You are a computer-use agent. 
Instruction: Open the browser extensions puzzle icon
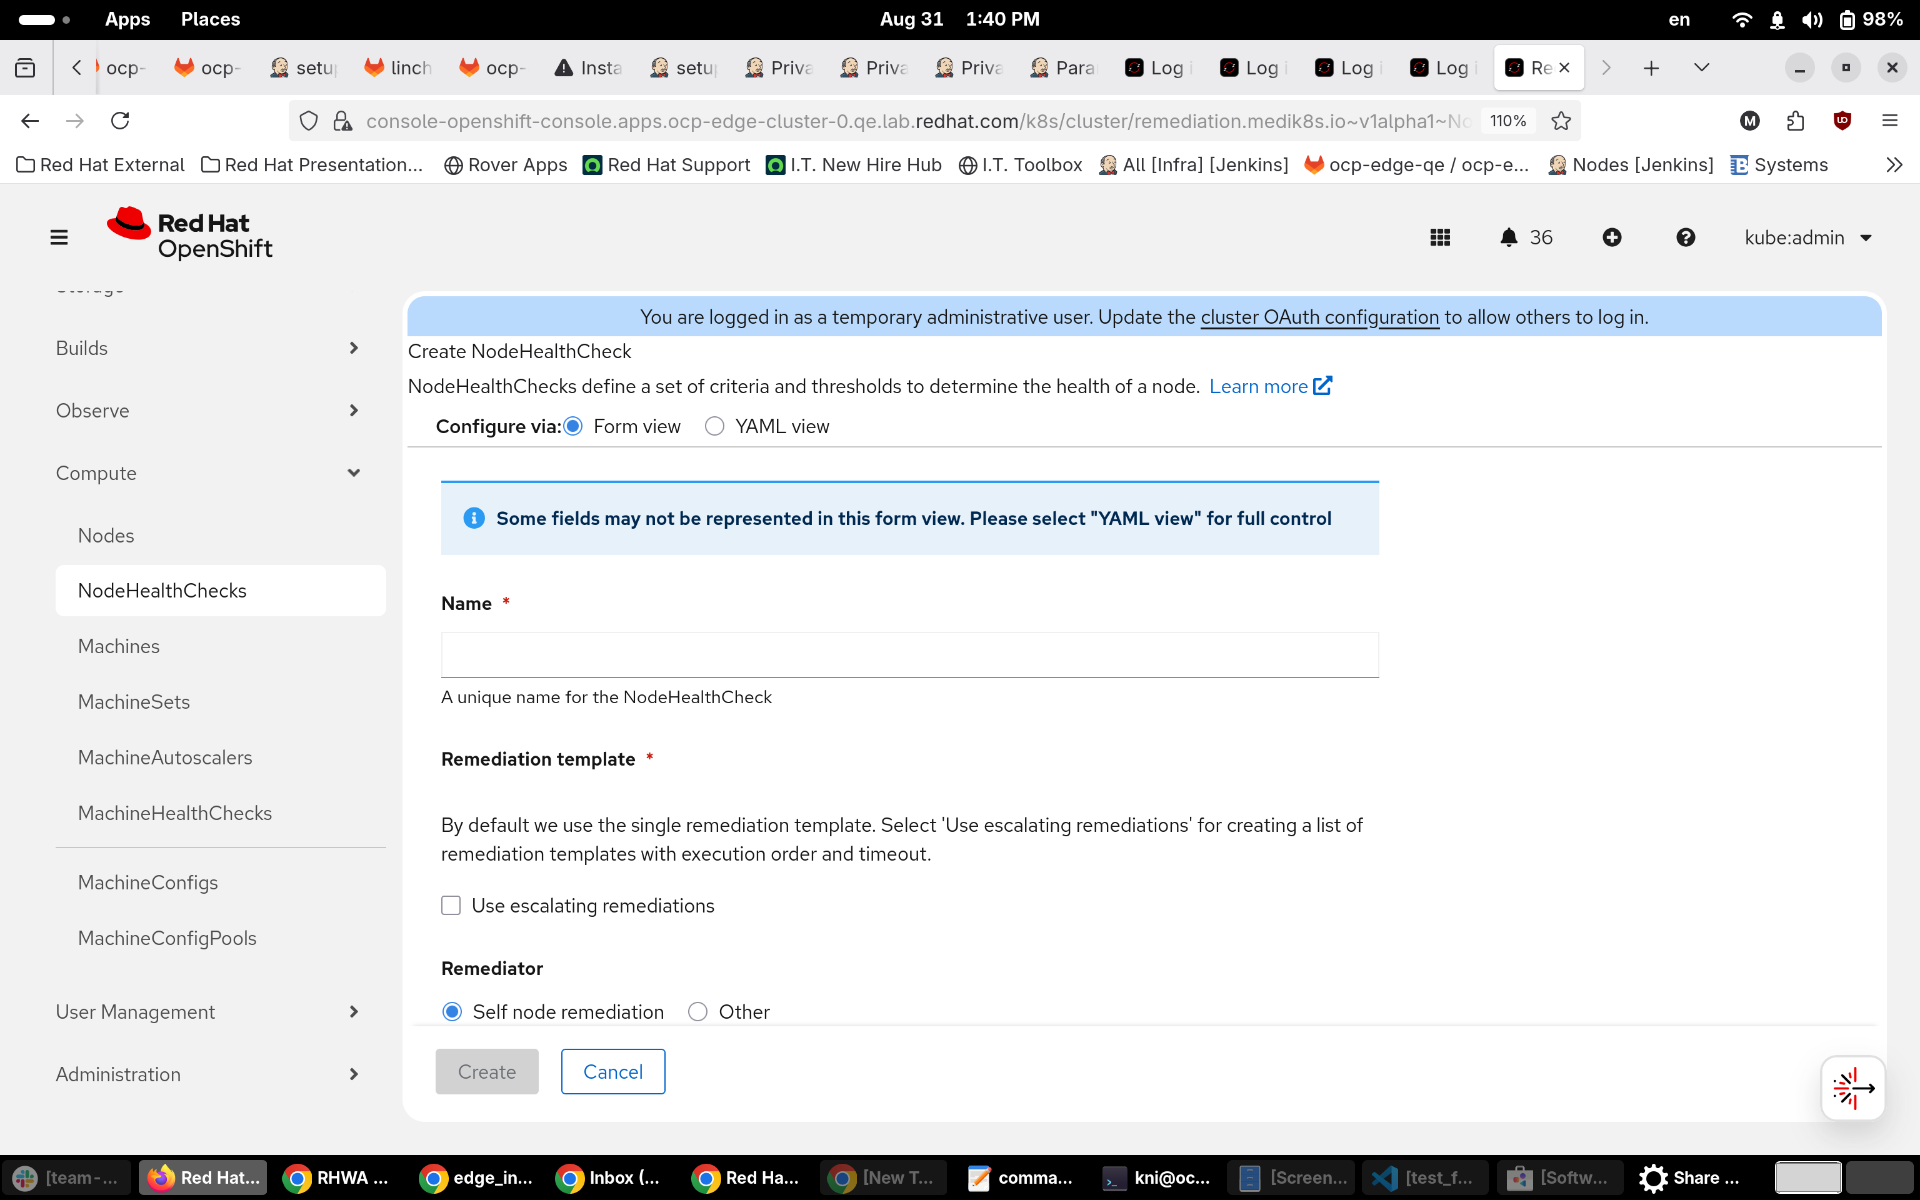1795,121
